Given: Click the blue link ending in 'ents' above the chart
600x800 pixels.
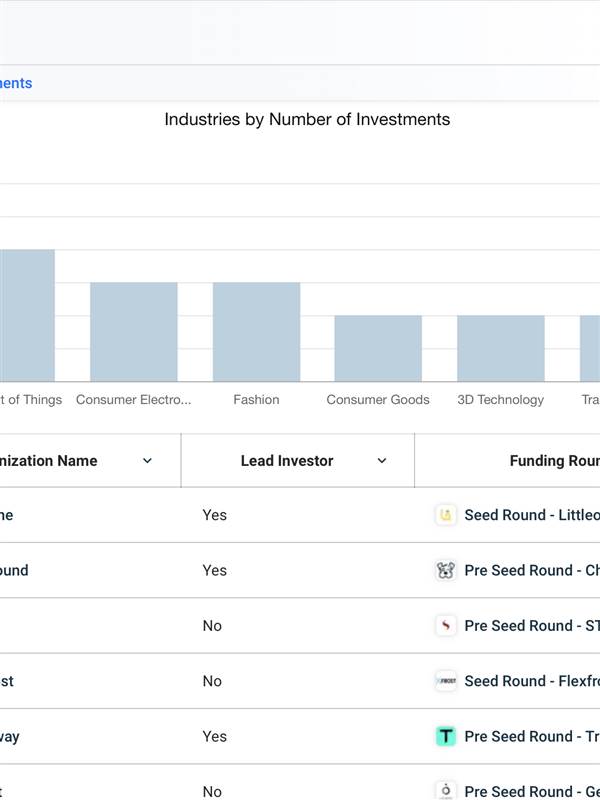Looking at the screenshot, I should [x=16, y=83].
